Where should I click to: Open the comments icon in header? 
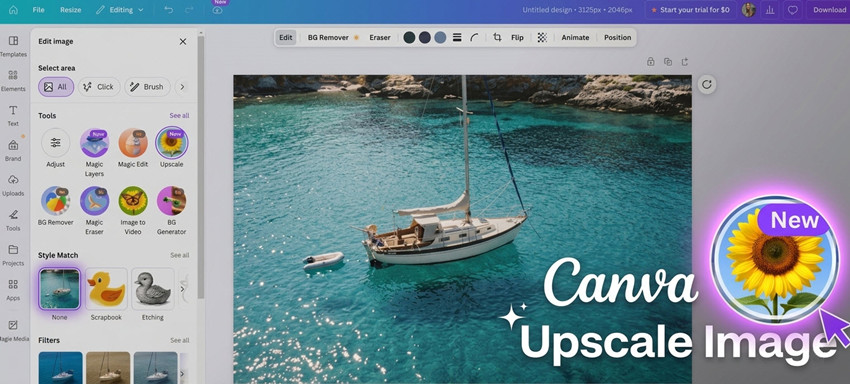pos(793,10)
